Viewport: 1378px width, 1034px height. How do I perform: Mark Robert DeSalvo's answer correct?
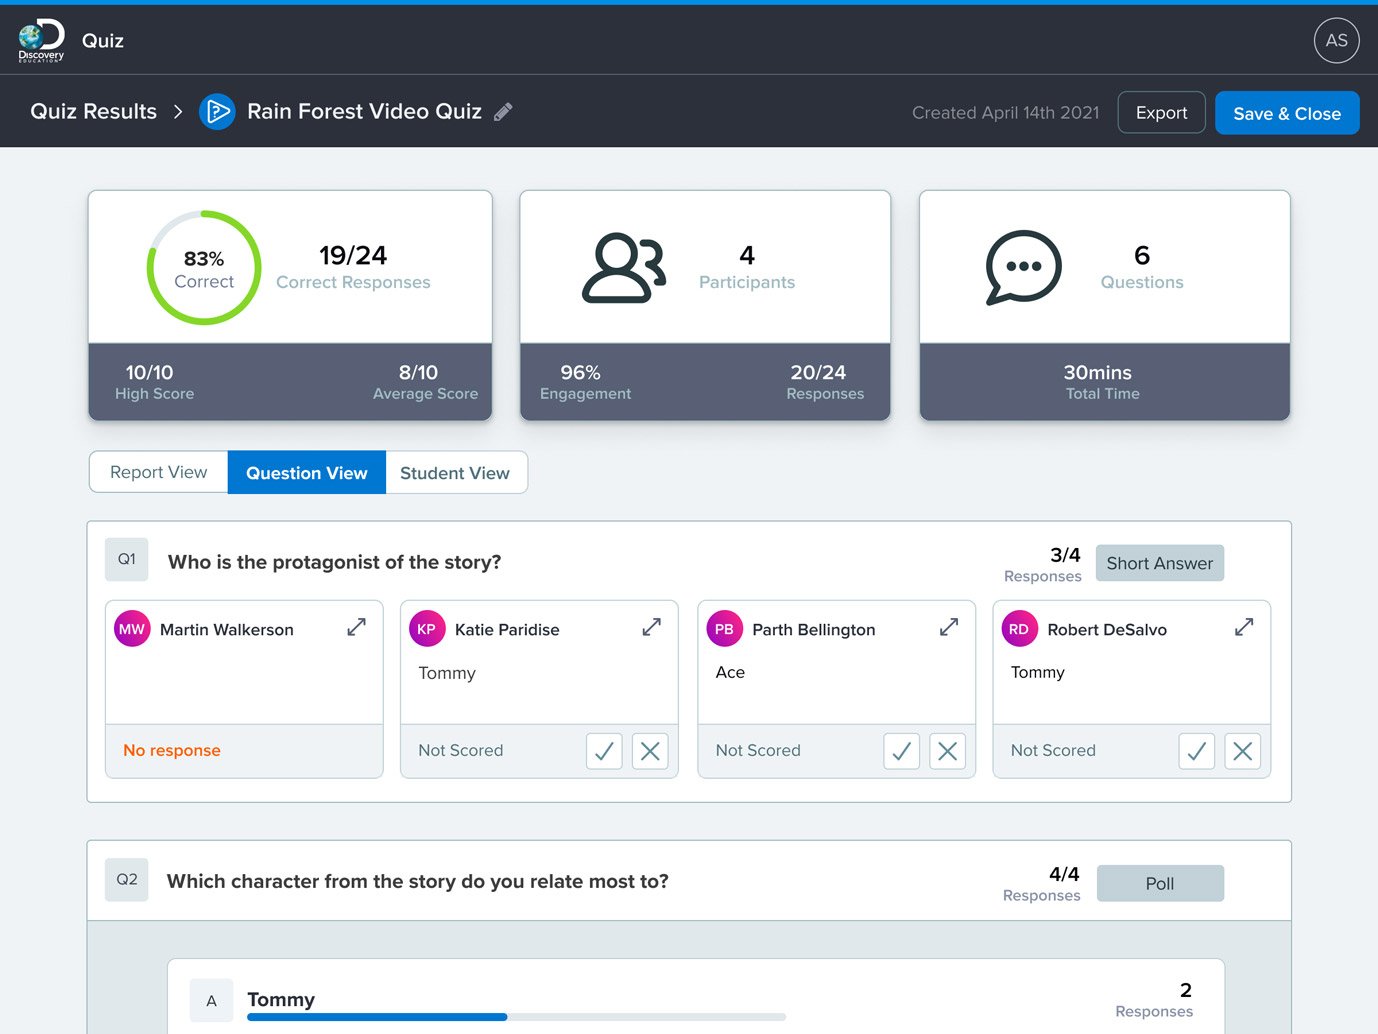point(1196,751)
